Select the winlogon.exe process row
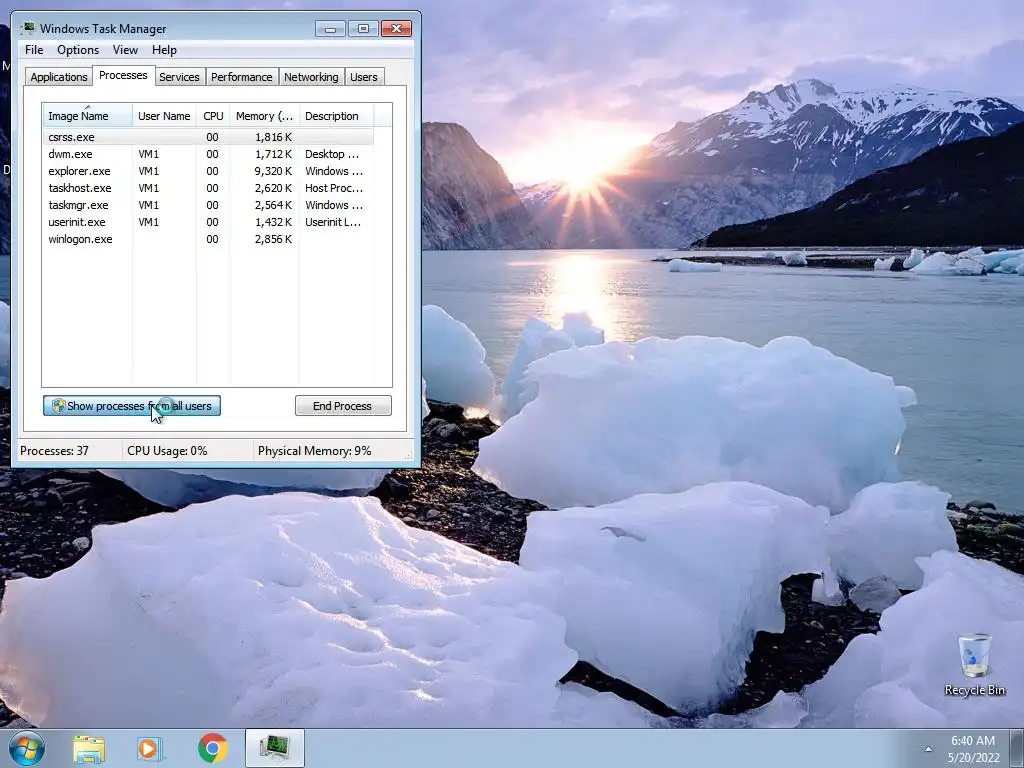Screen dimensions: 1024x768 coord(208,239)
